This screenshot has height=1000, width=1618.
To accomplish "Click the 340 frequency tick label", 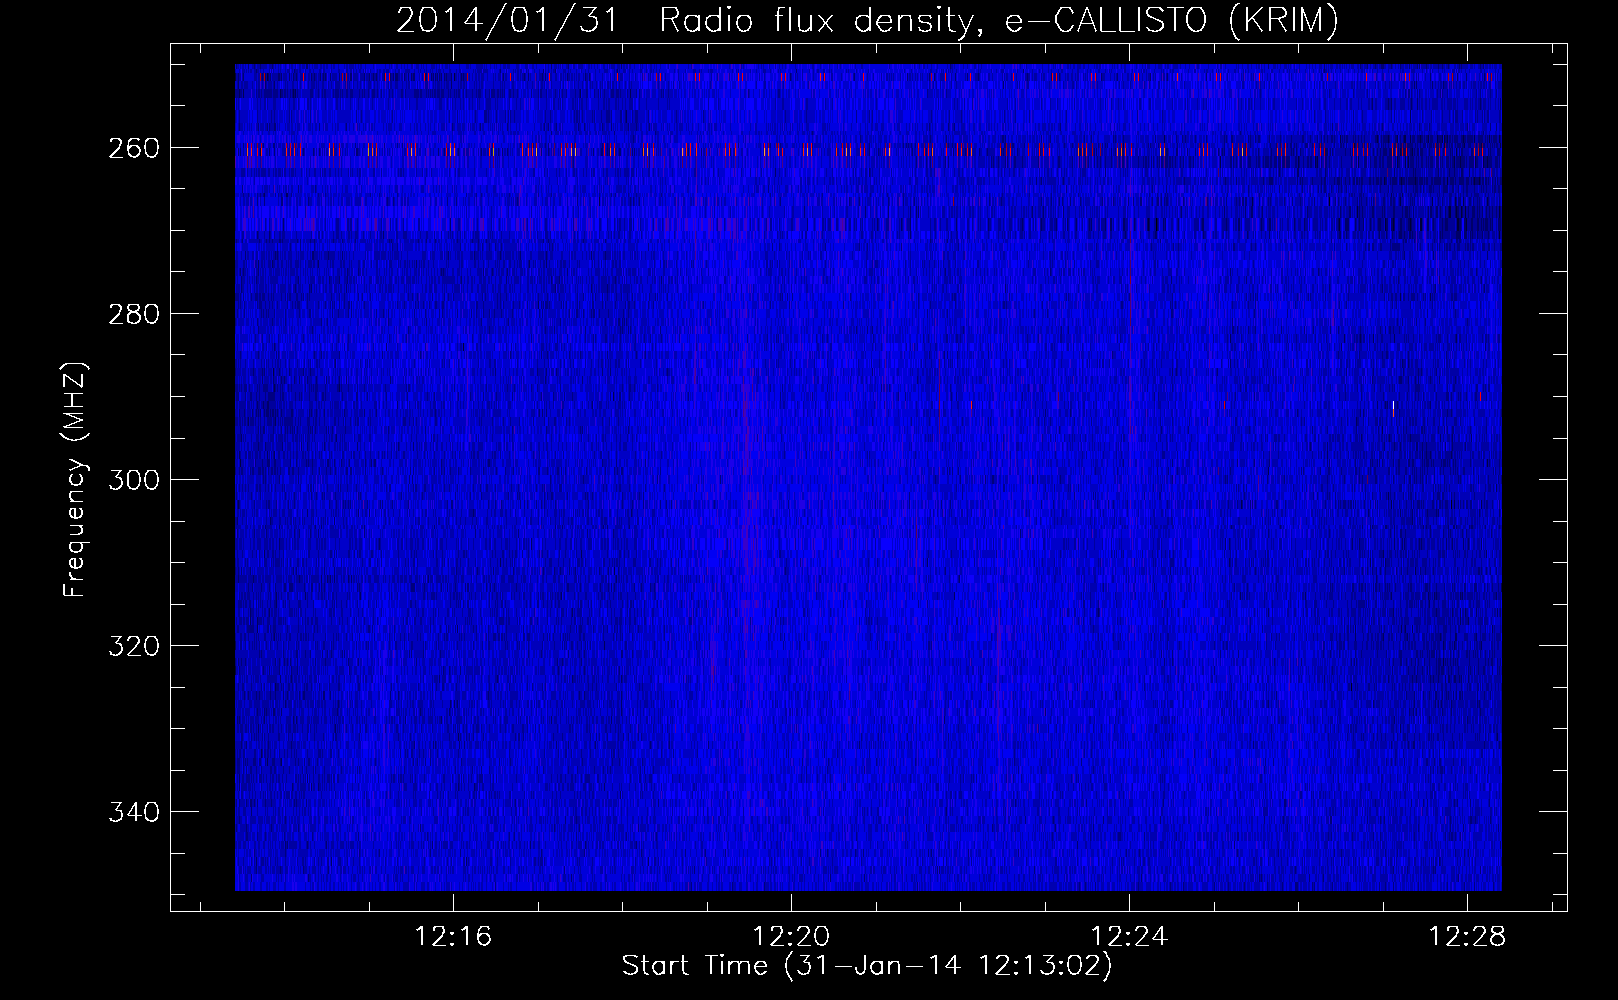I will tap(133, 812).
